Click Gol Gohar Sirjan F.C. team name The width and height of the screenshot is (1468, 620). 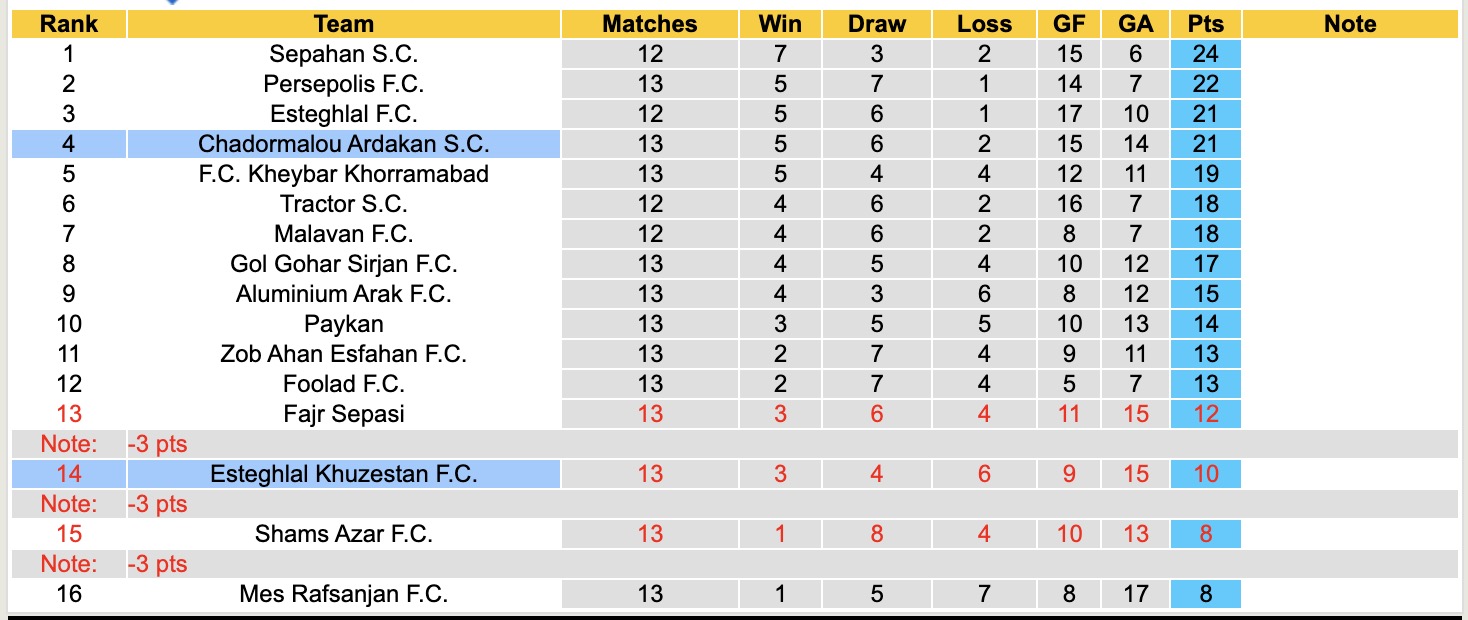[343, 264]
